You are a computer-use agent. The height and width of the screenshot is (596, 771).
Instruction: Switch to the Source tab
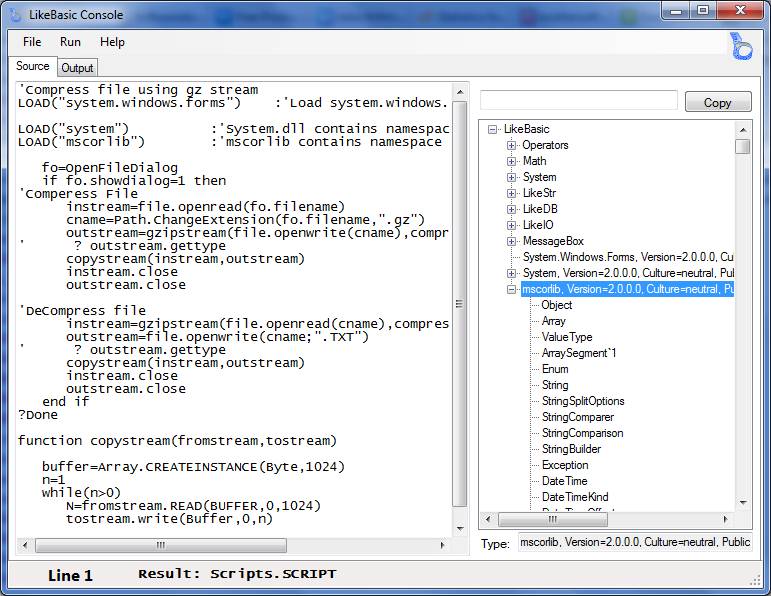(x=33, y=66)
